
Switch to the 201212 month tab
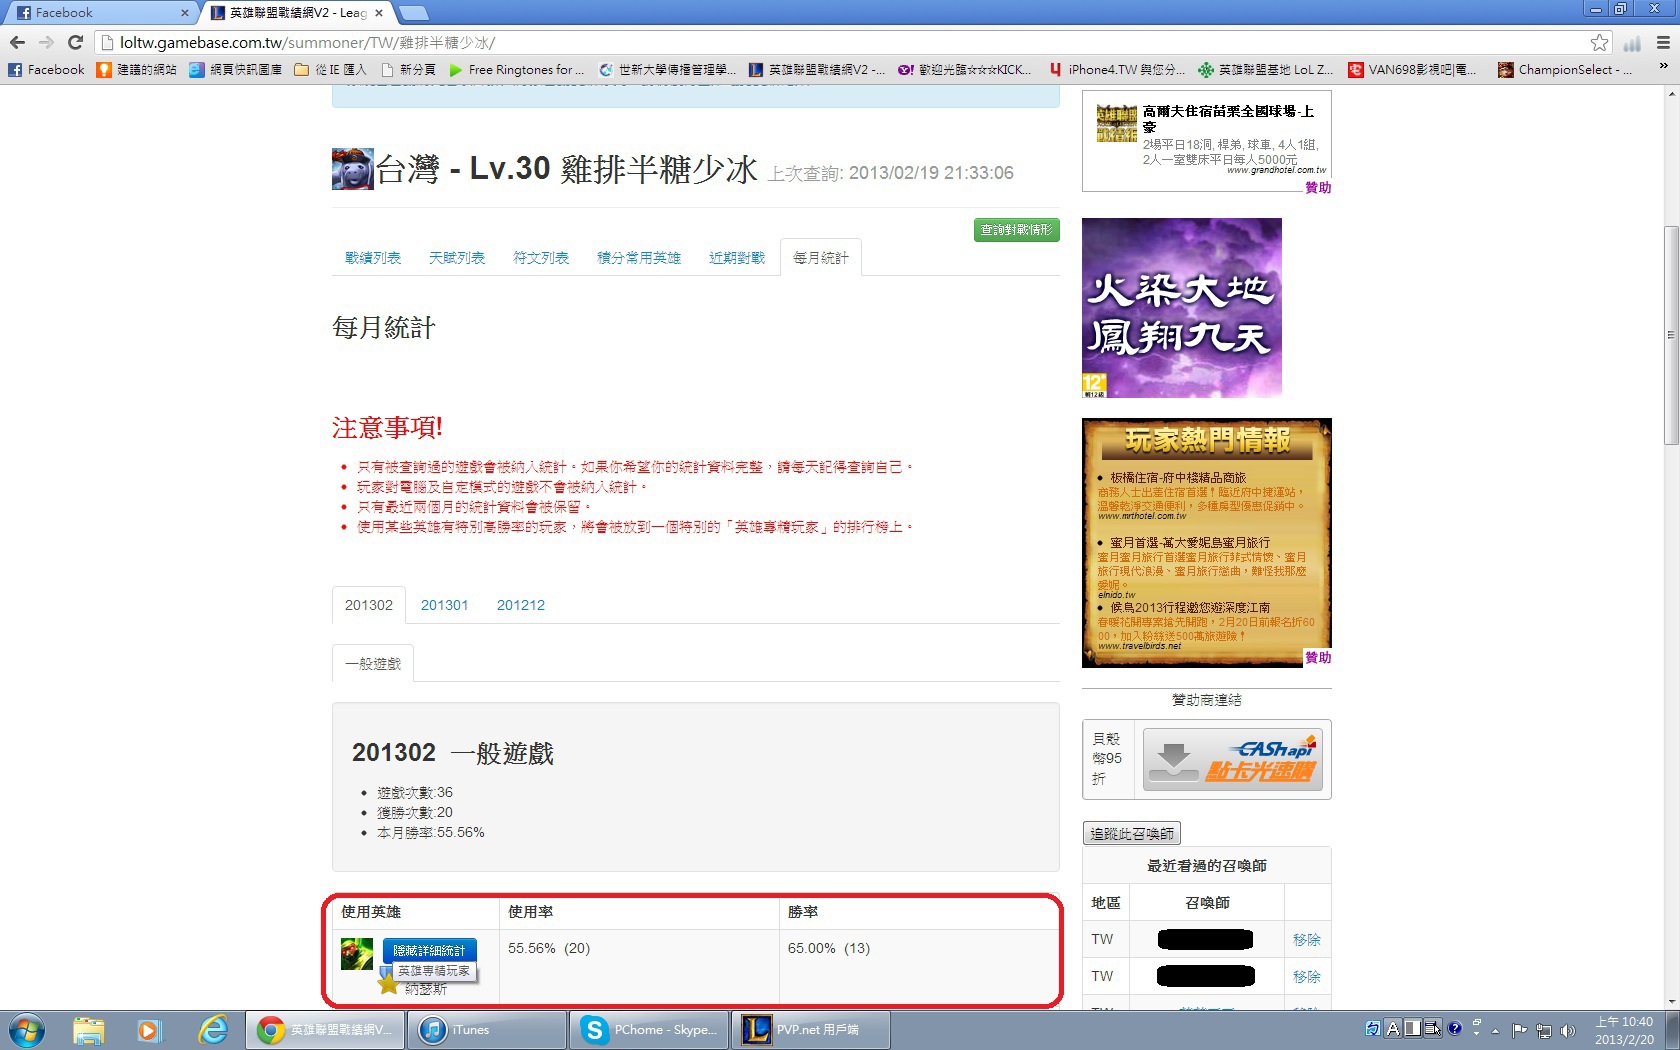click(521, 605)
